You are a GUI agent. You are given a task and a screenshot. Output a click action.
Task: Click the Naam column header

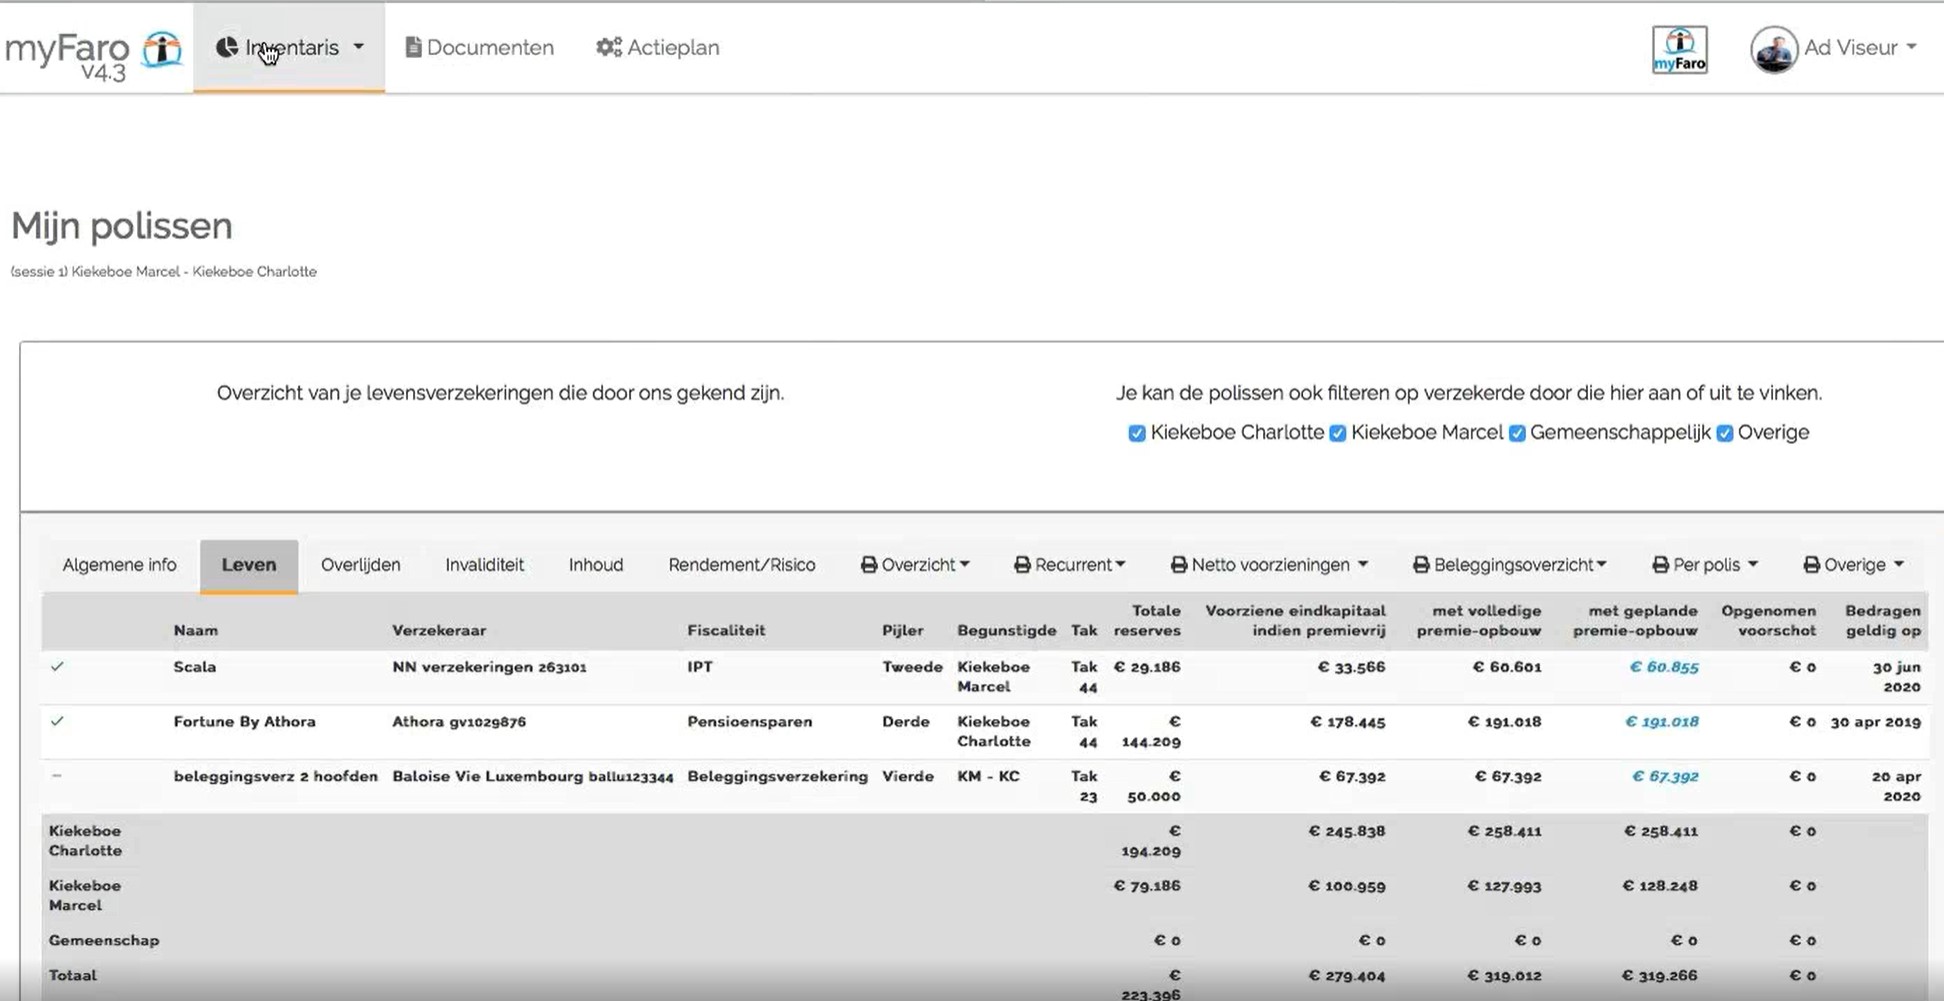coord(195,630)
